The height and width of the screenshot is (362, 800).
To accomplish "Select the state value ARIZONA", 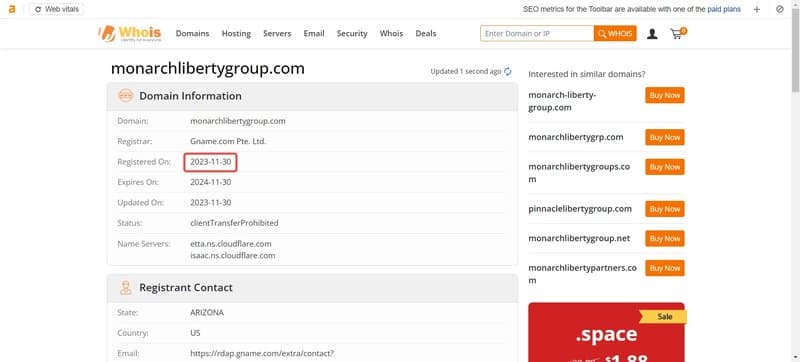I will (x=207, y=313).
